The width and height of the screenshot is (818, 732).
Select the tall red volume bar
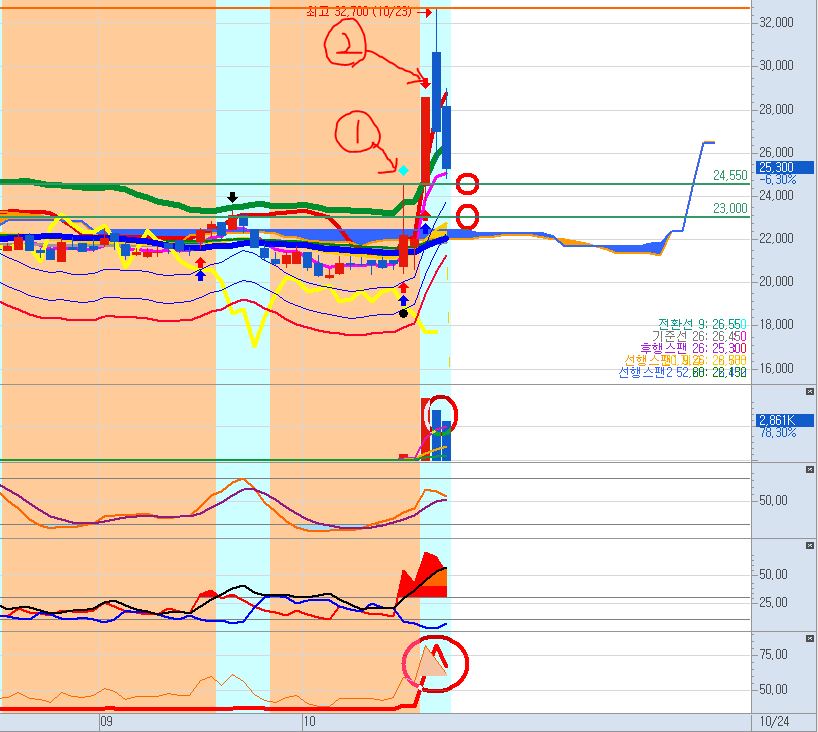426,429
